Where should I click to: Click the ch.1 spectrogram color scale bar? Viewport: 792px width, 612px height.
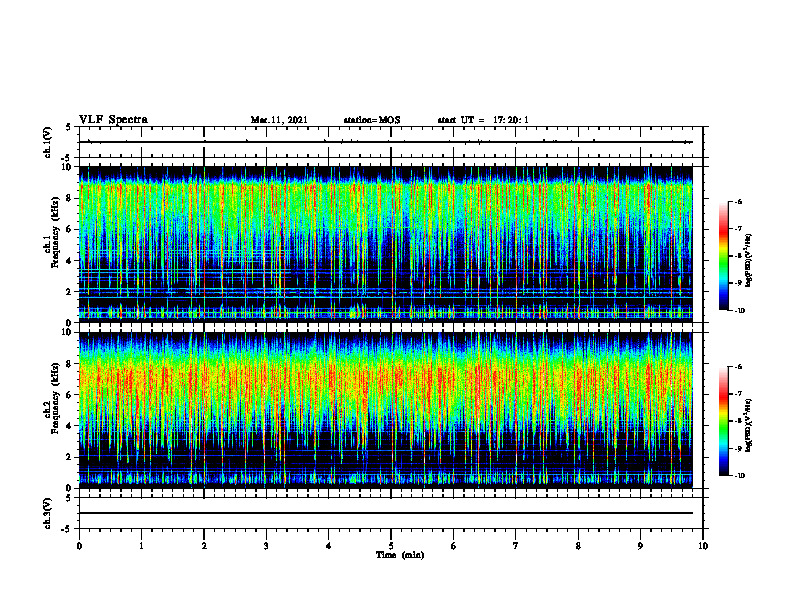pos(723,256)
